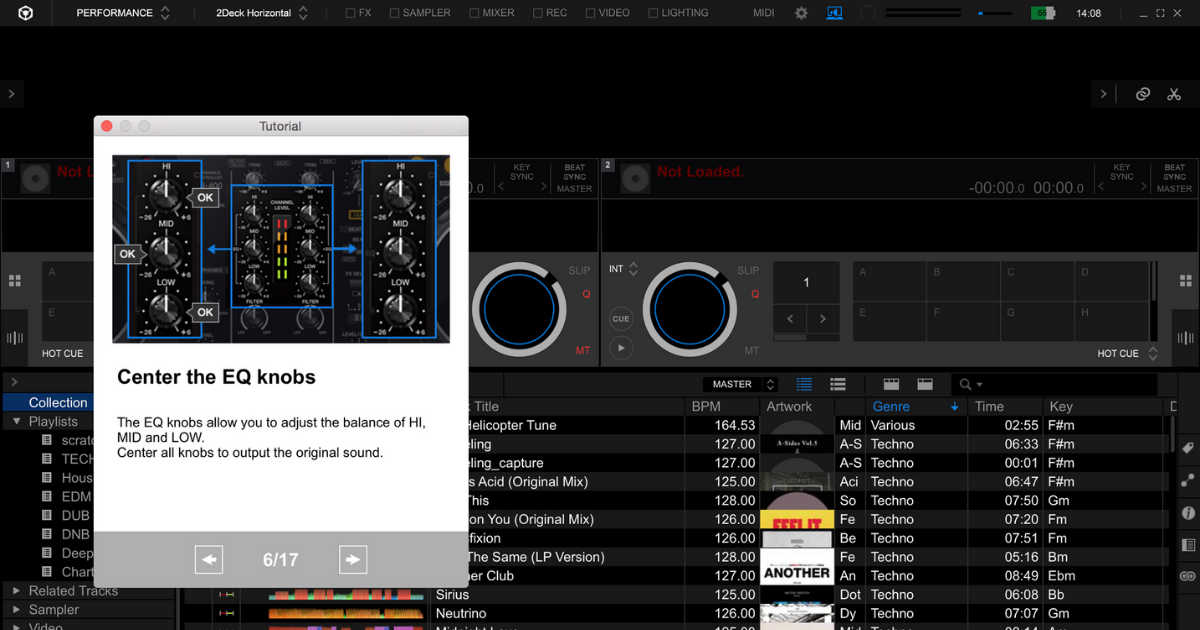Open the preferences gear icon
1200x630 pixels.
801,13
